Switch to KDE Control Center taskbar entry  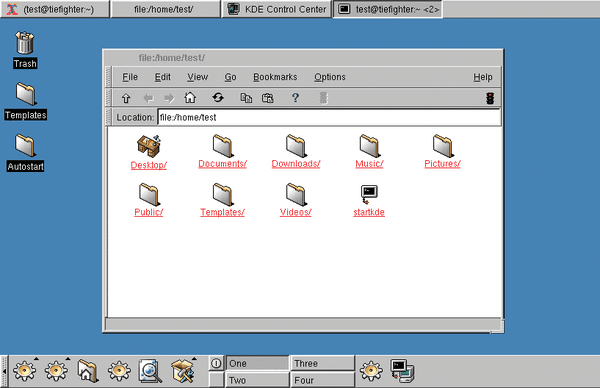coord(277,9)
